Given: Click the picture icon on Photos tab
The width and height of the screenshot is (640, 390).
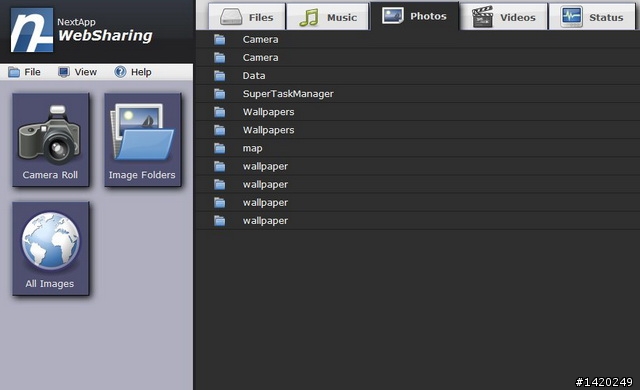Looking at the screenshot, I should coord(393,16).
